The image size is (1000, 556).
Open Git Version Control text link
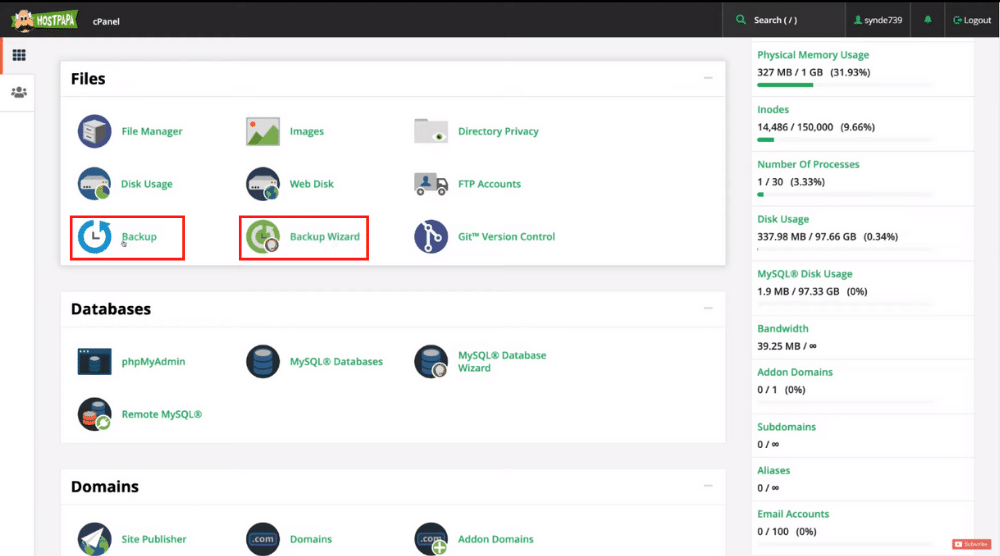tap(506, 237)
